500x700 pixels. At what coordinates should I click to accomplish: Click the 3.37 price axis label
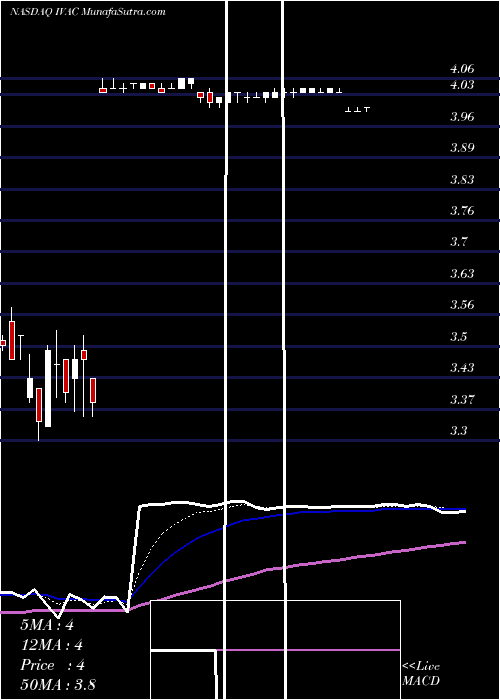462,399
